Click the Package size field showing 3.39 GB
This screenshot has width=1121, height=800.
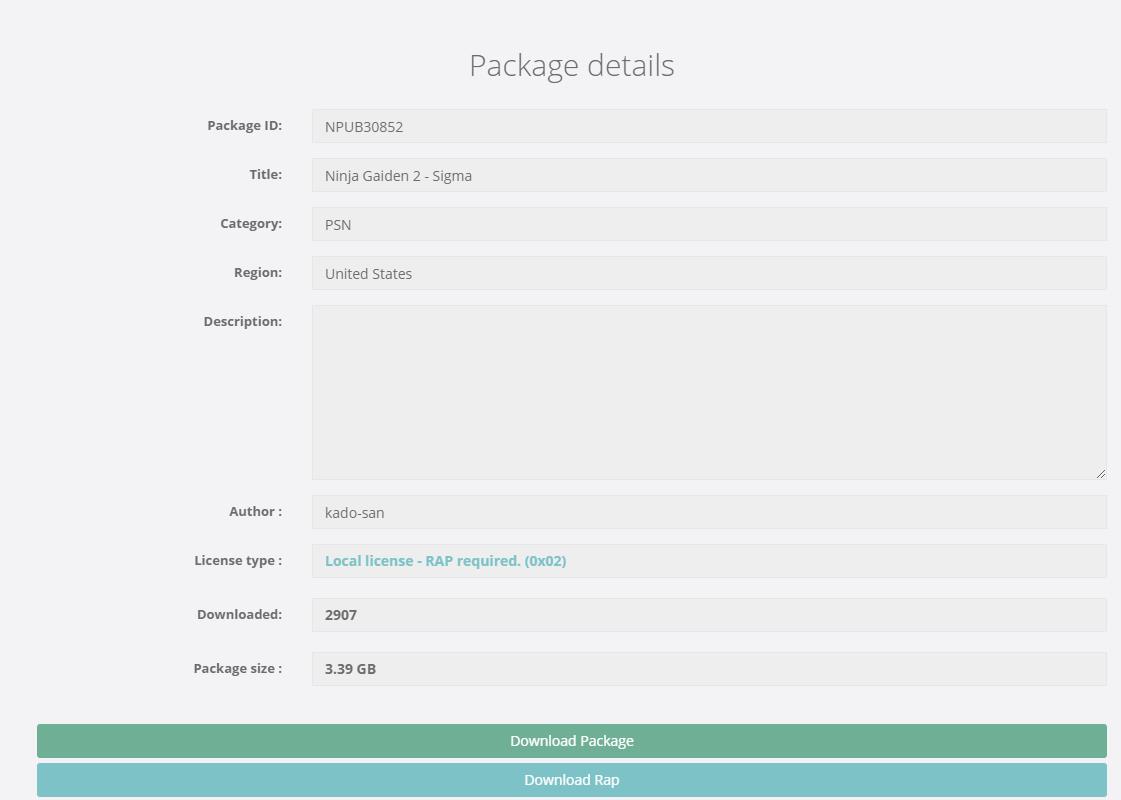pyautogui.click(x=708, y=669)
